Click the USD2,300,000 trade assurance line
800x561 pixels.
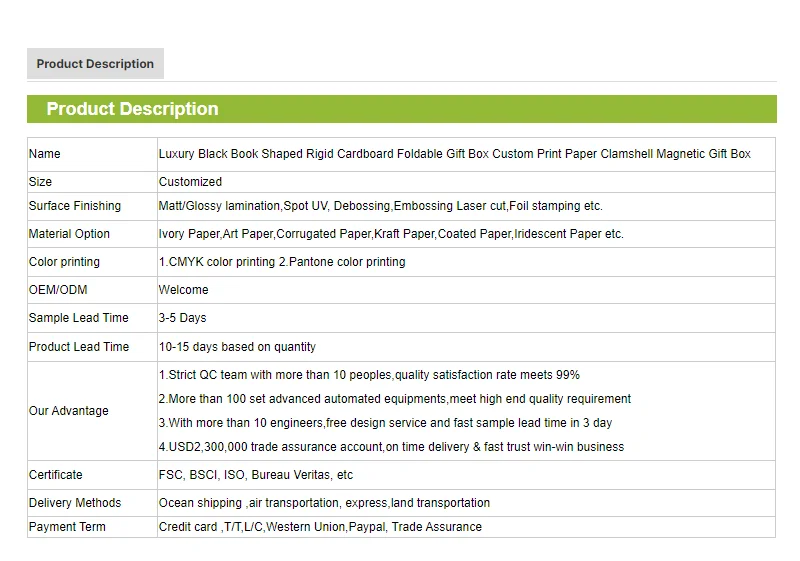coord(391,447)
